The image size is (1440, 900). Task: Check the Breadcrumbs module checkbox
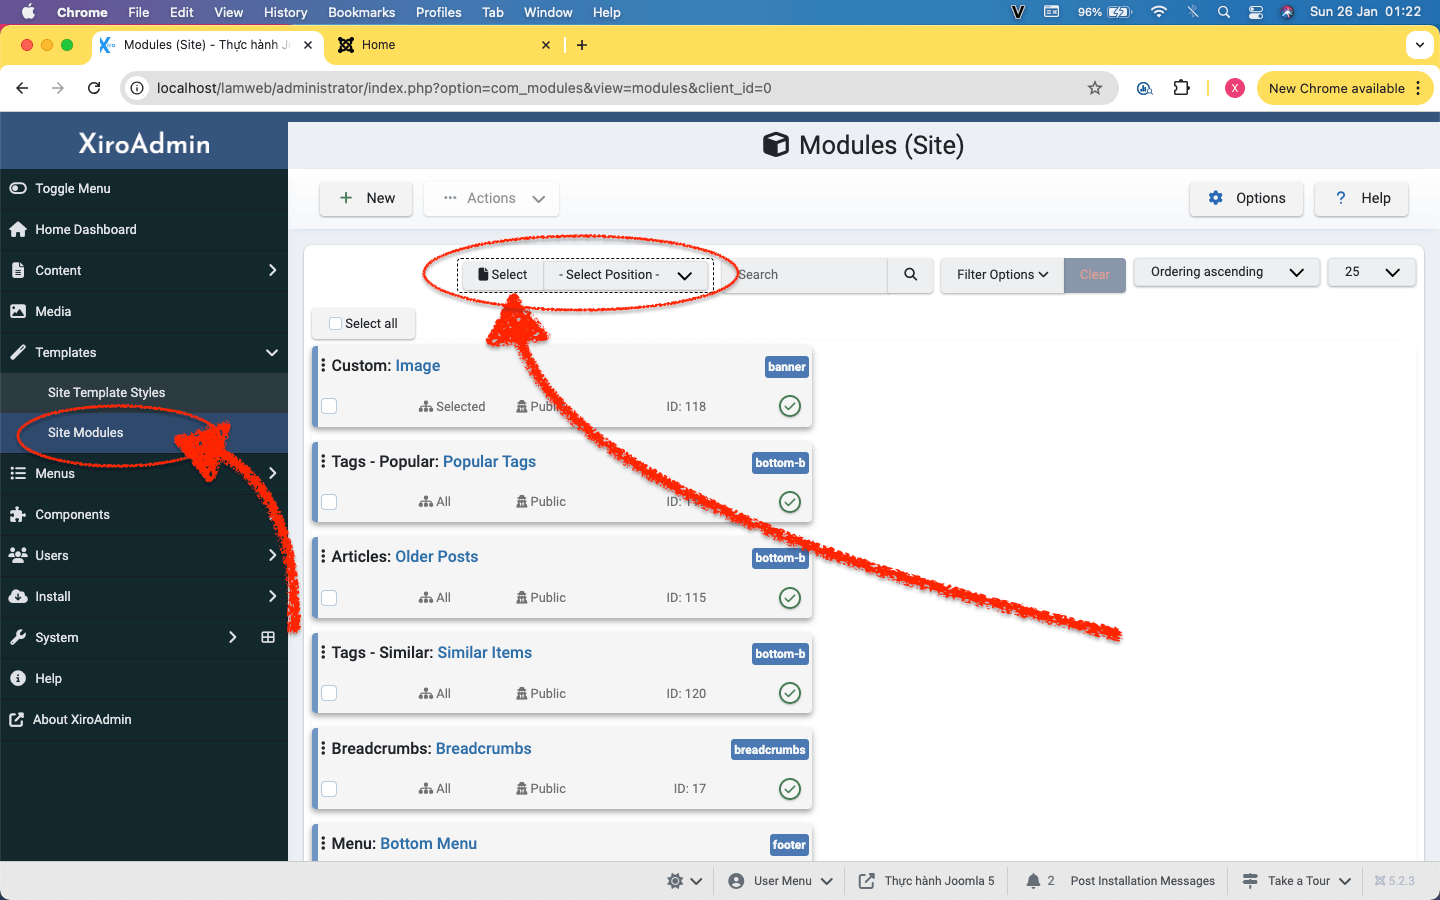click(x=329, y=789)
